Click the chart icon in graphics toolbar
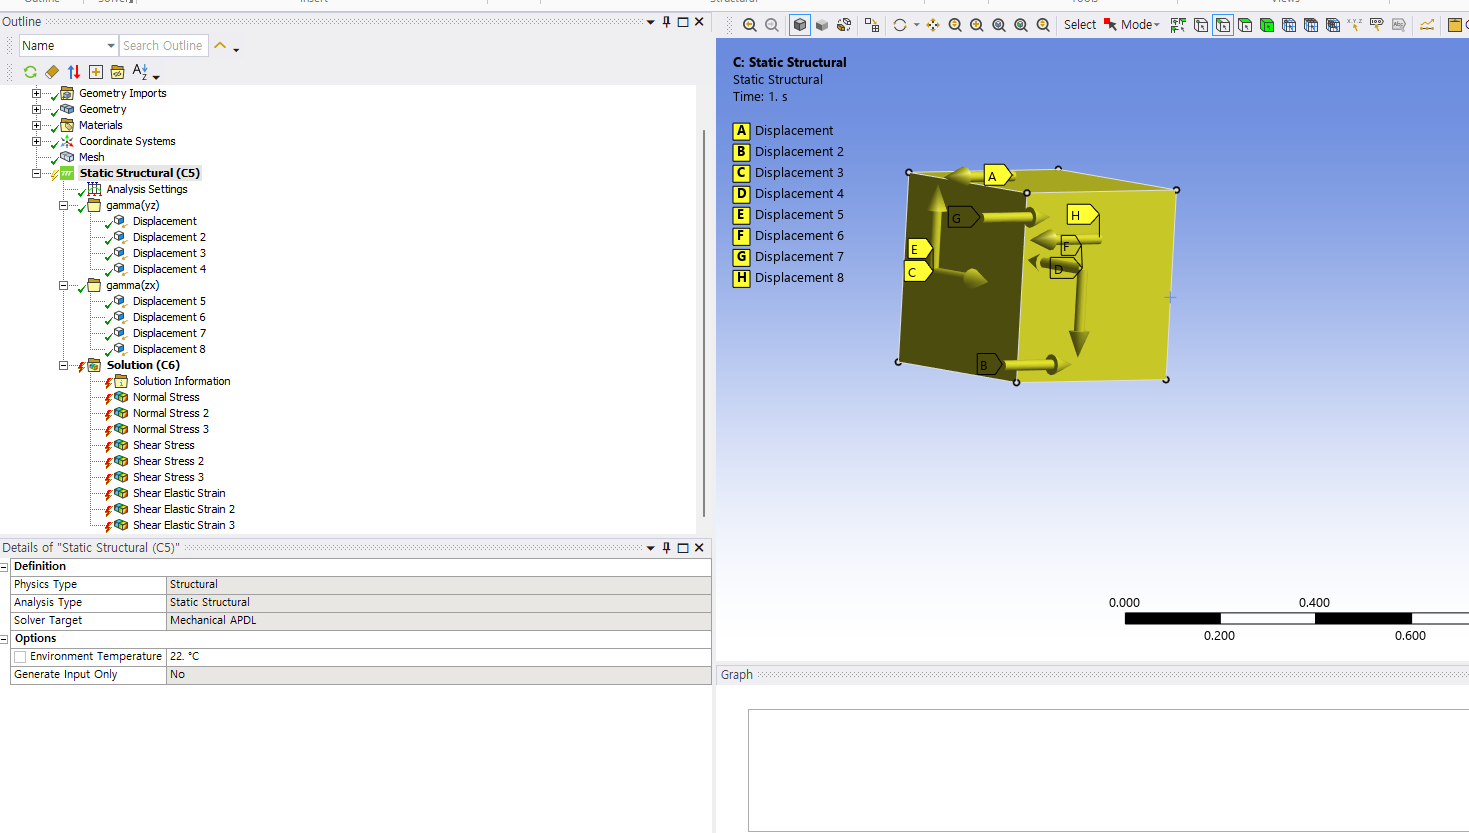 tap(1427, 25)
